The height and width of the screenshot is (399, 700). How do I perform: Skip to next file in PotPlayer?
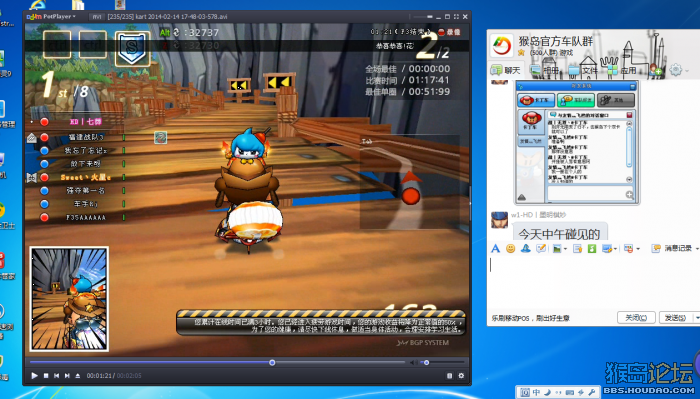(x=67, y=376)
